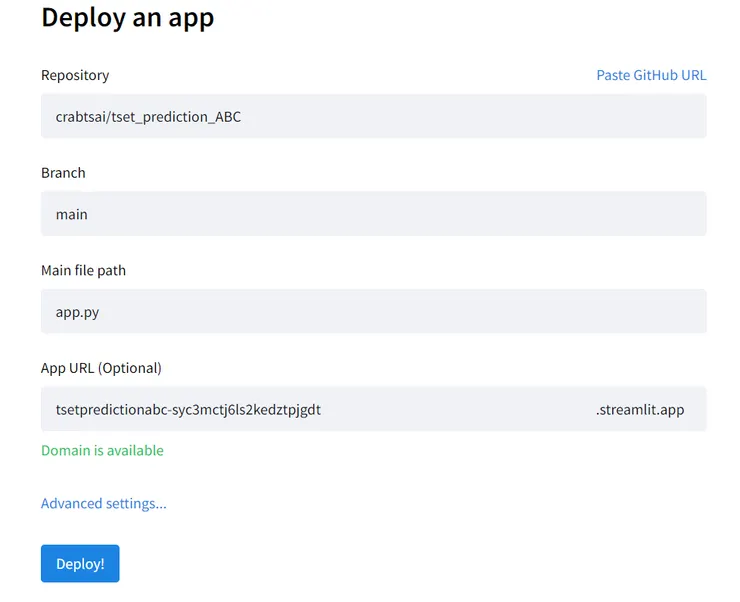
Task: Click the tsetpredictionabc-syc3mctj6ls2kedztpjgdt subdomain text
Action: click(x=188, y=409)
